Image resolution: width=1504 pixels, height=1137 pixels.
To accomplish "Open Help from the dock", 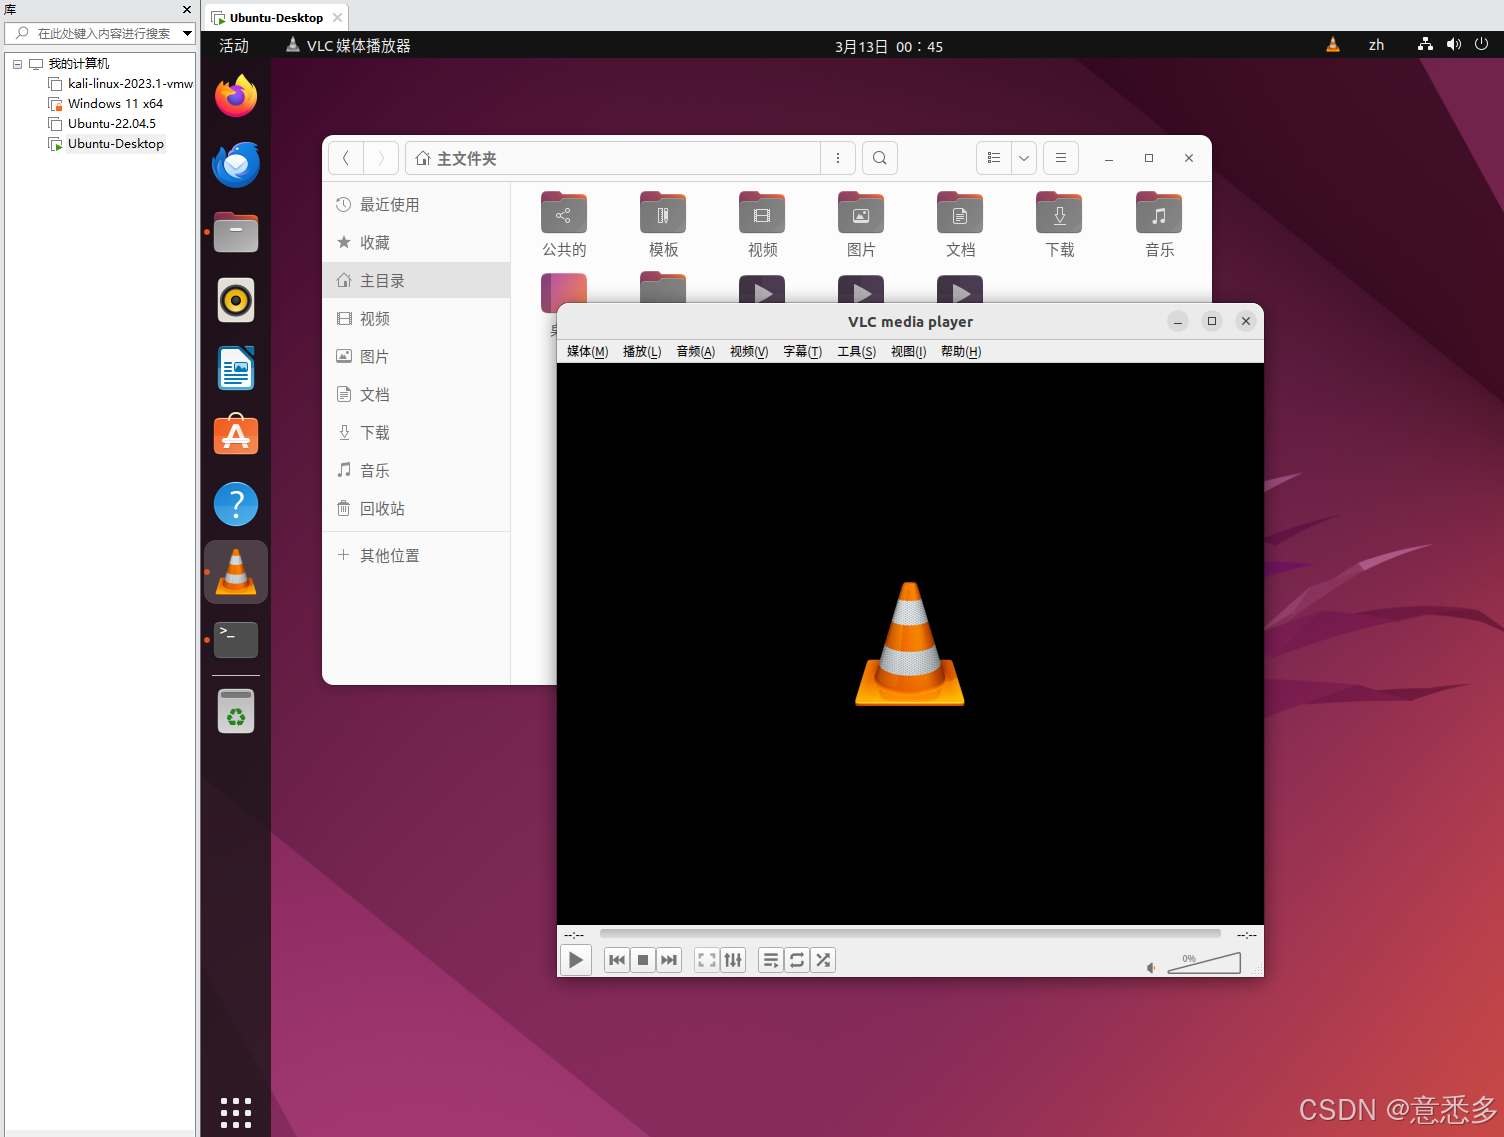I will (236, 504).
